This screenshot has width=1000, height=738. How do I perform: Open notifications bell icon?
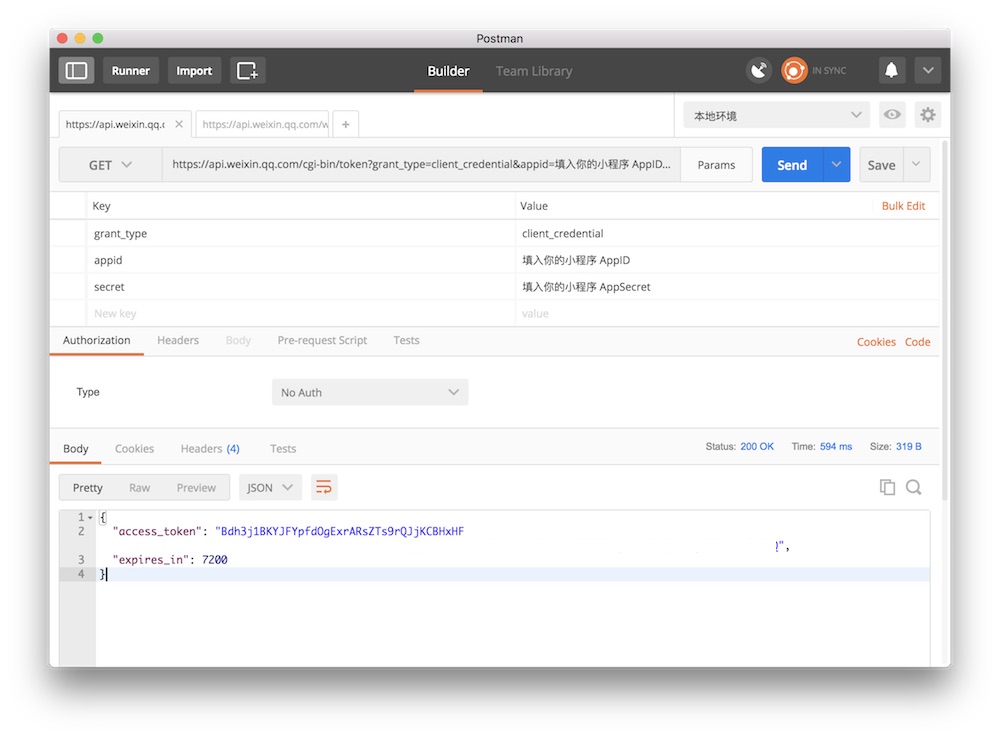click(x=892, y=70)
